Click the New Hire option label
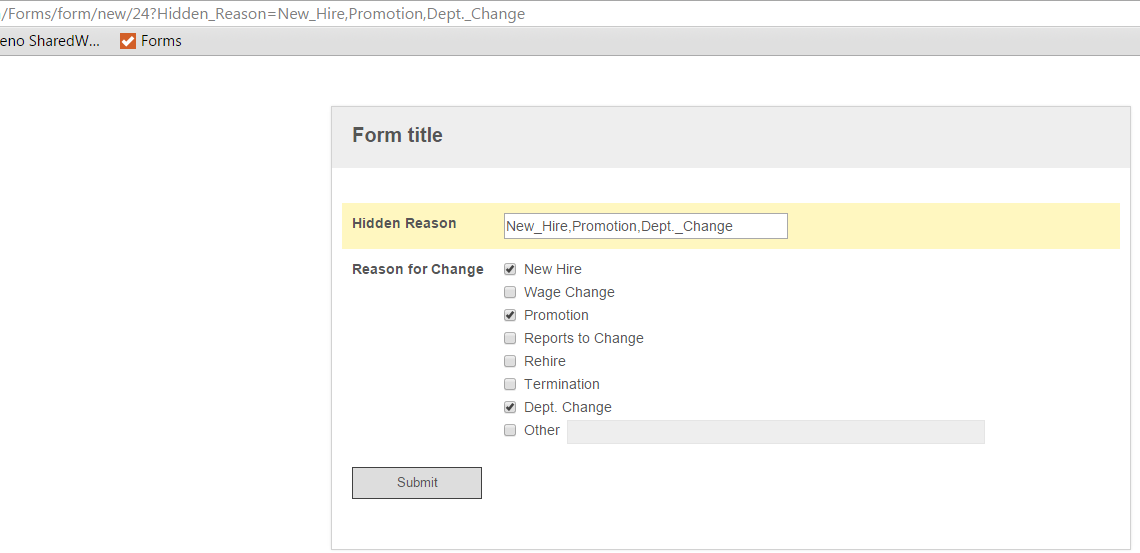The image size is (1140, 553). coord(553,270)
